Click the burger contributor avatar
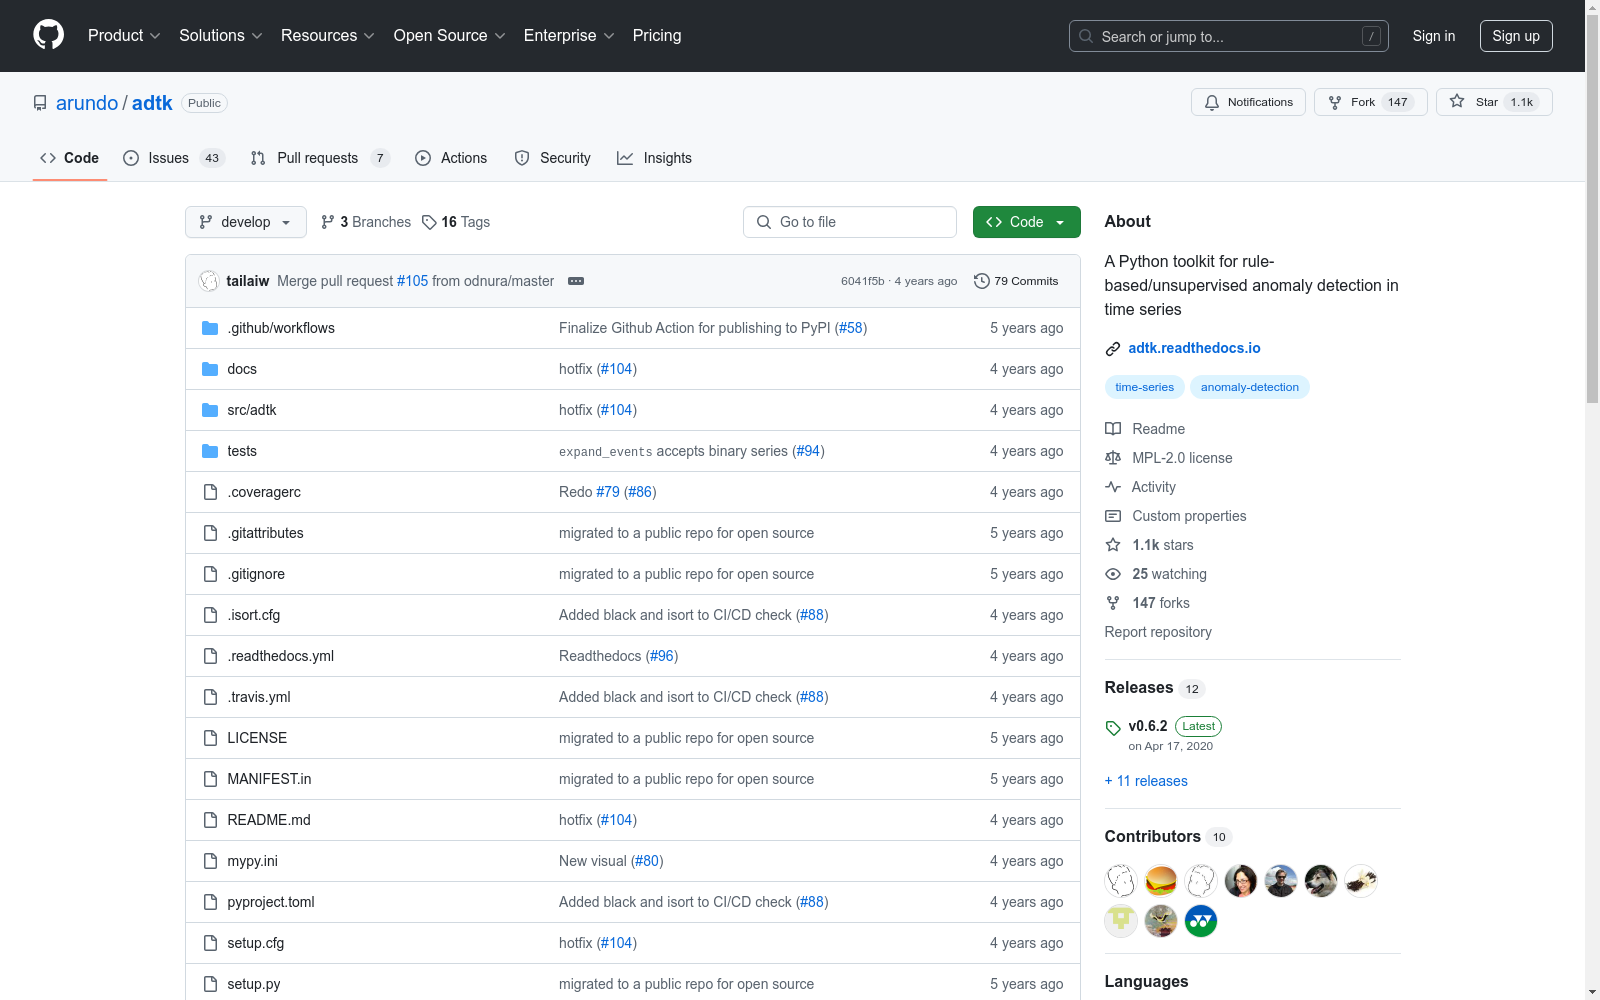The image size is (1600, 1000). (1161, 881)
